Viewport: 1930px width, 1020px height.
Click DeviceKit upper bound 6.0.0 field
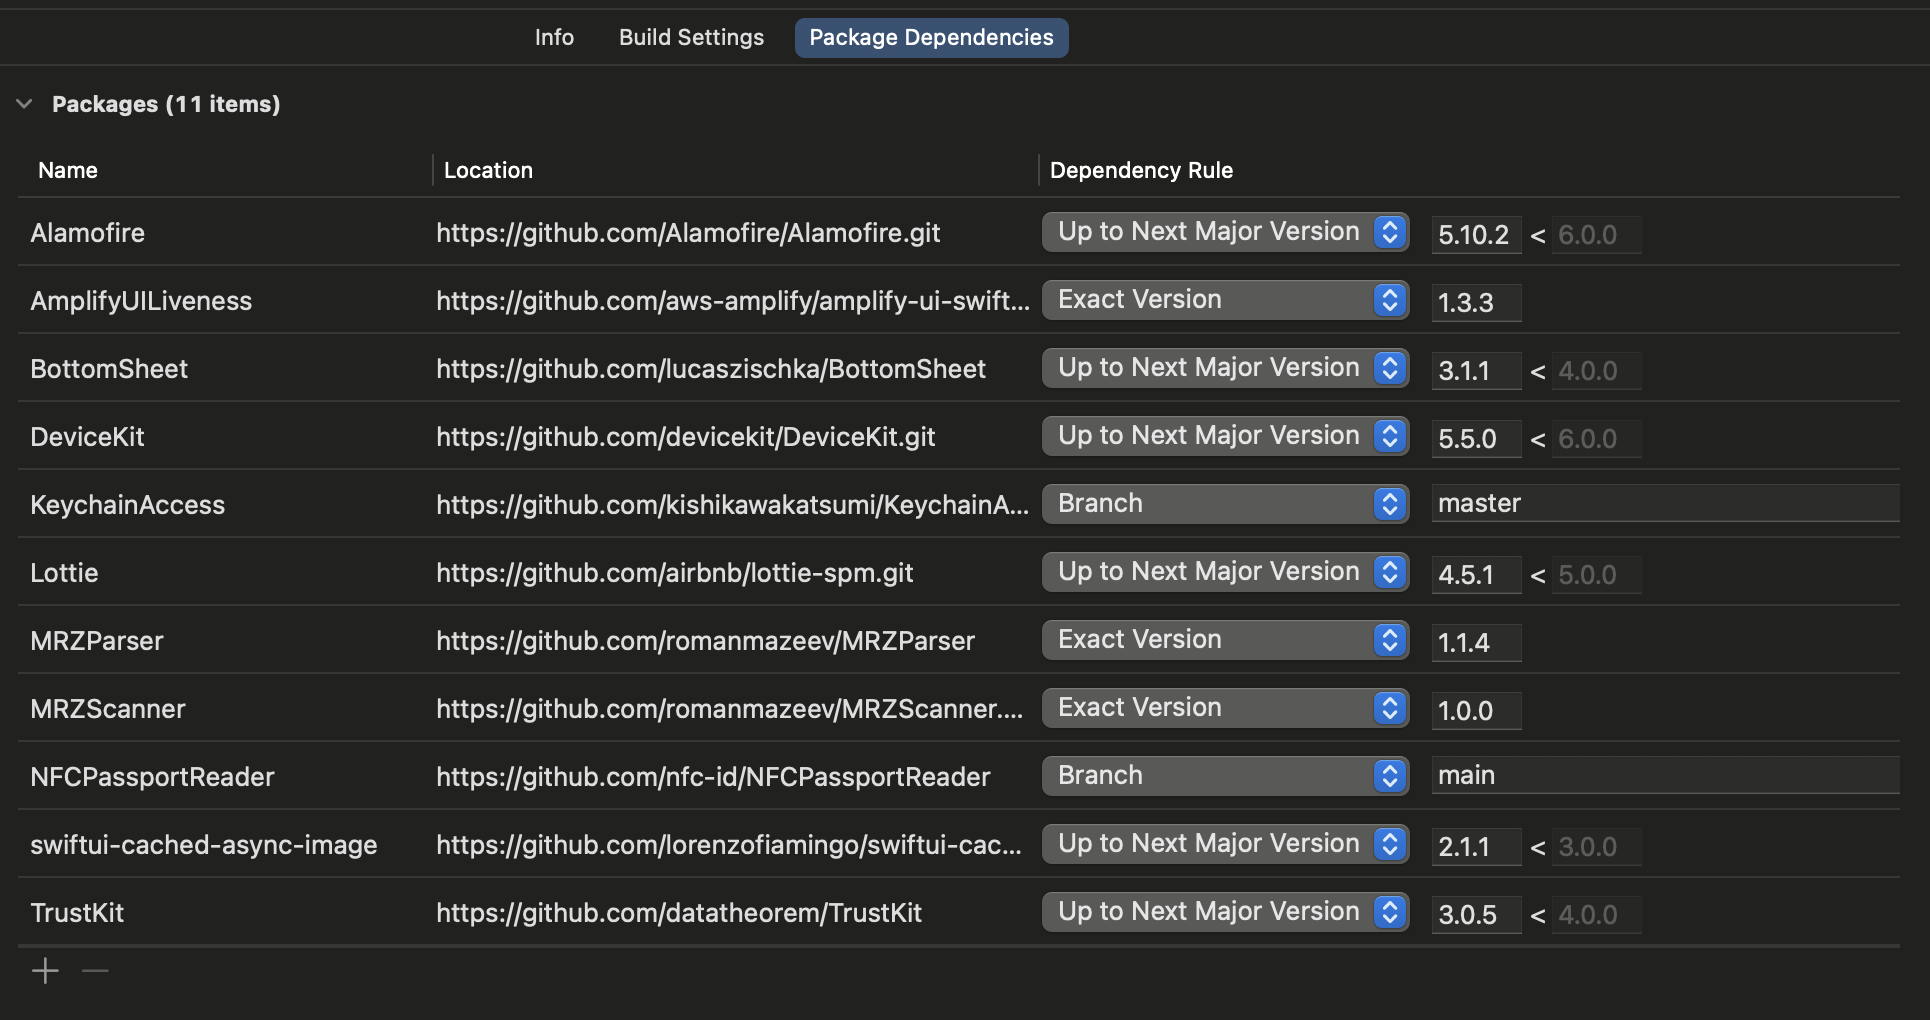click(x=1596, y=439)
